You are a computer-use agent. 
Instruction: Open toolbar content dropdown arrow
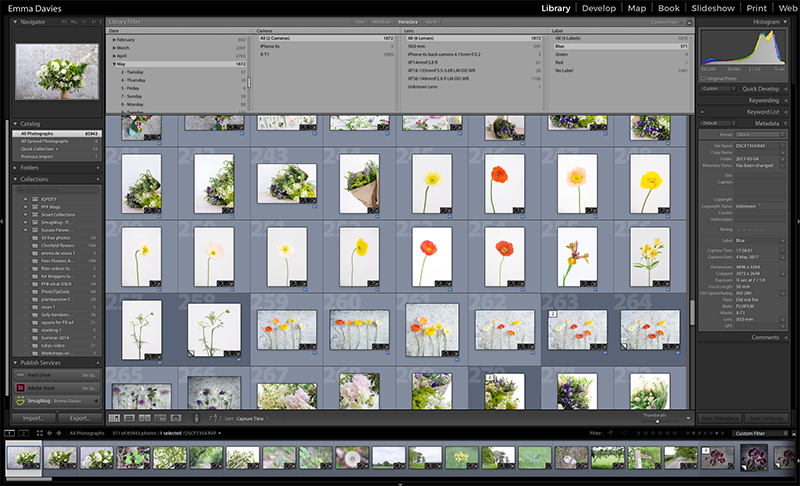[x=688, y=418]
